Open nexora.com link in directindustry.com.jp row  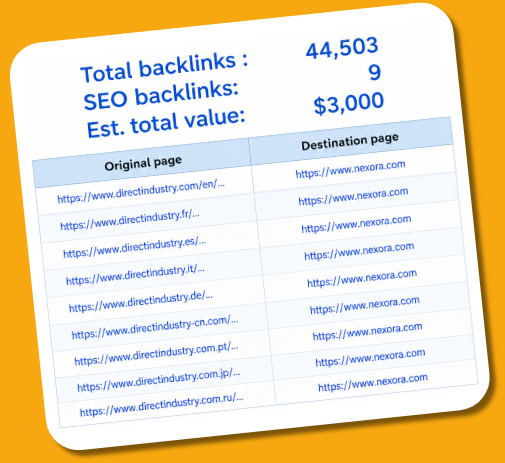[x=370, y=357]
